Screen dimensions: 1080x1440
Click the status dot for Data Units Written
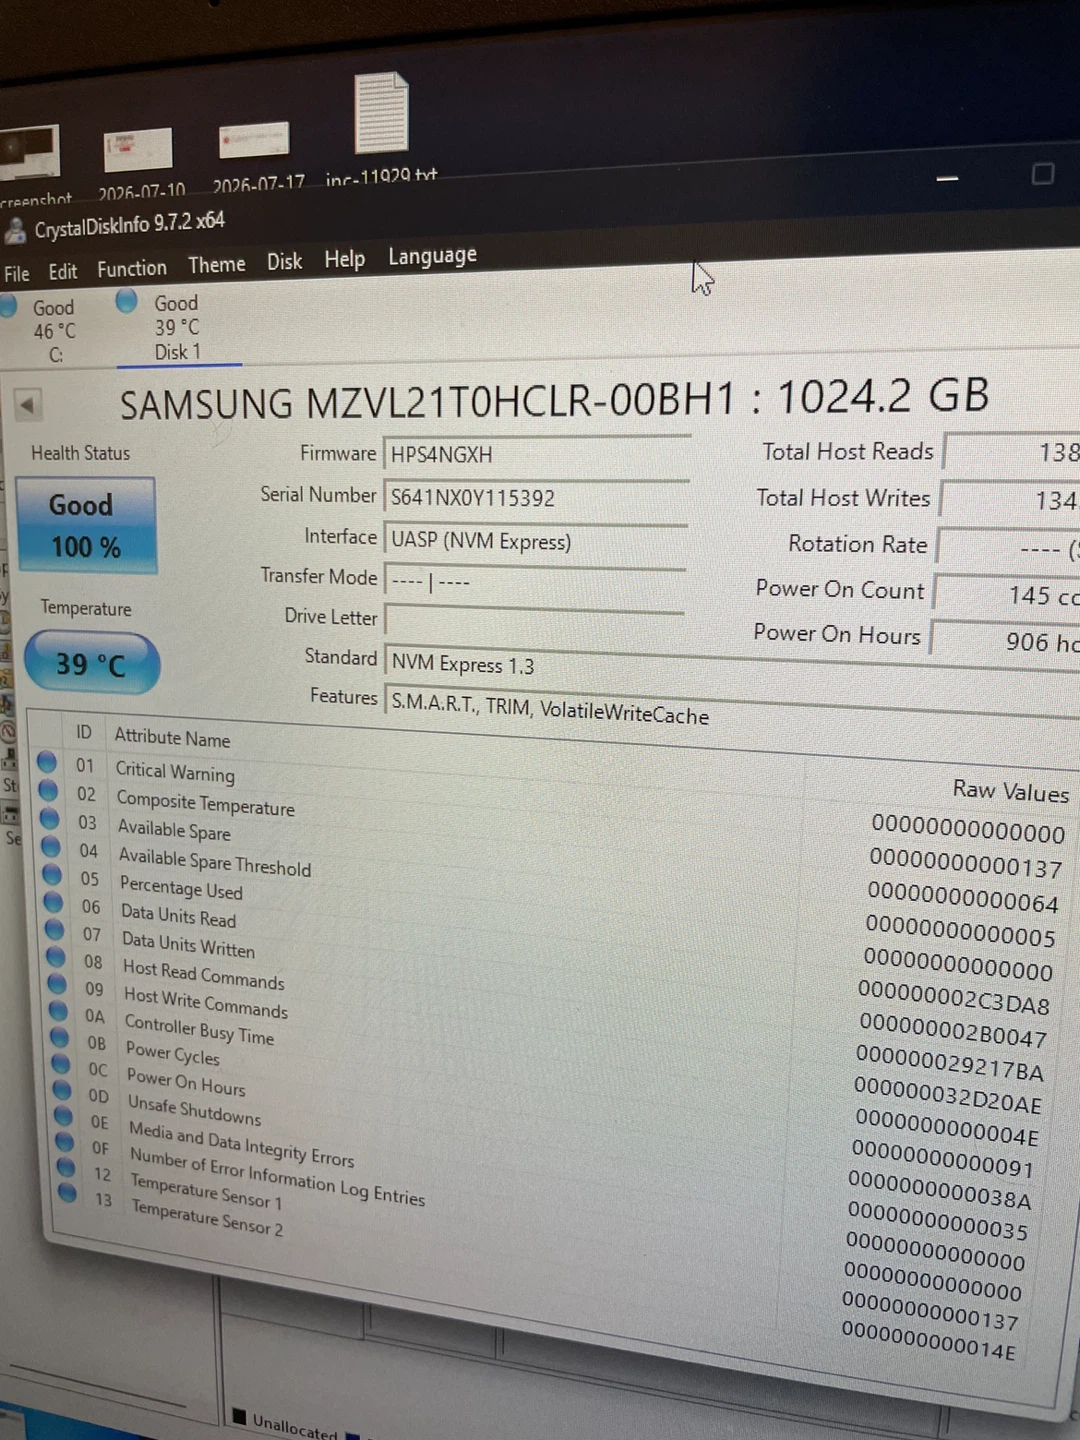tap(55, 929)
